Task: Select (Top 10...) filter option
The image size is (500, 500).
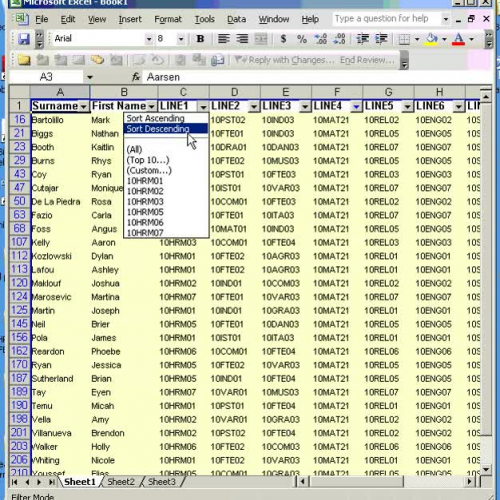Action: [x=166, y=160]
